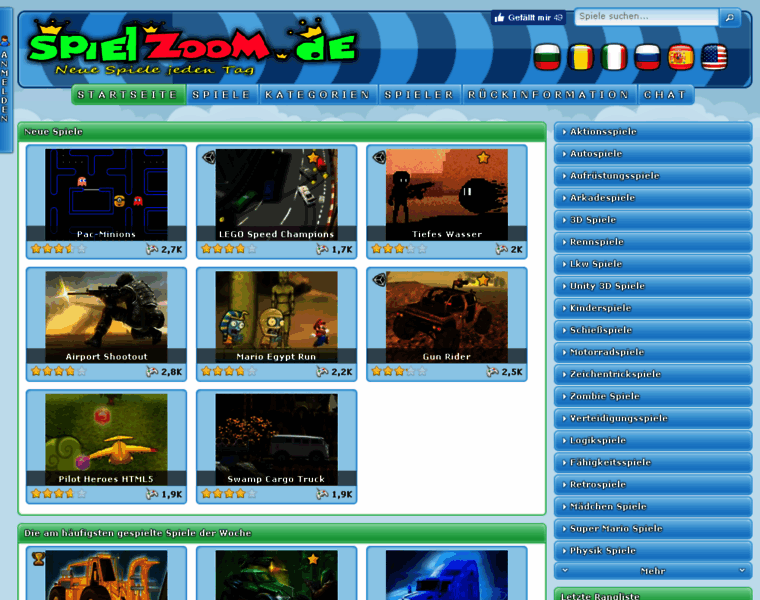Viewport: 760px width, 600px height.
Task: Open the Pac-Minions game thumbnail
Action: click(x=106, y=194)
